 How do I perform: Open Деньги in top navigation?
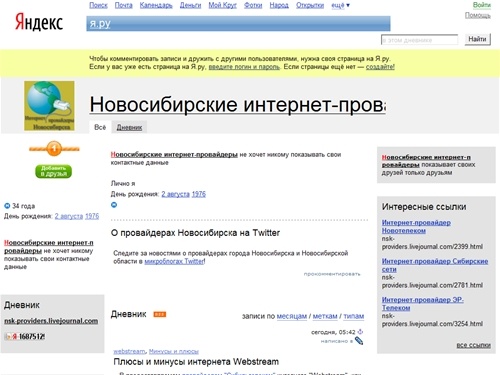(190, 5)
